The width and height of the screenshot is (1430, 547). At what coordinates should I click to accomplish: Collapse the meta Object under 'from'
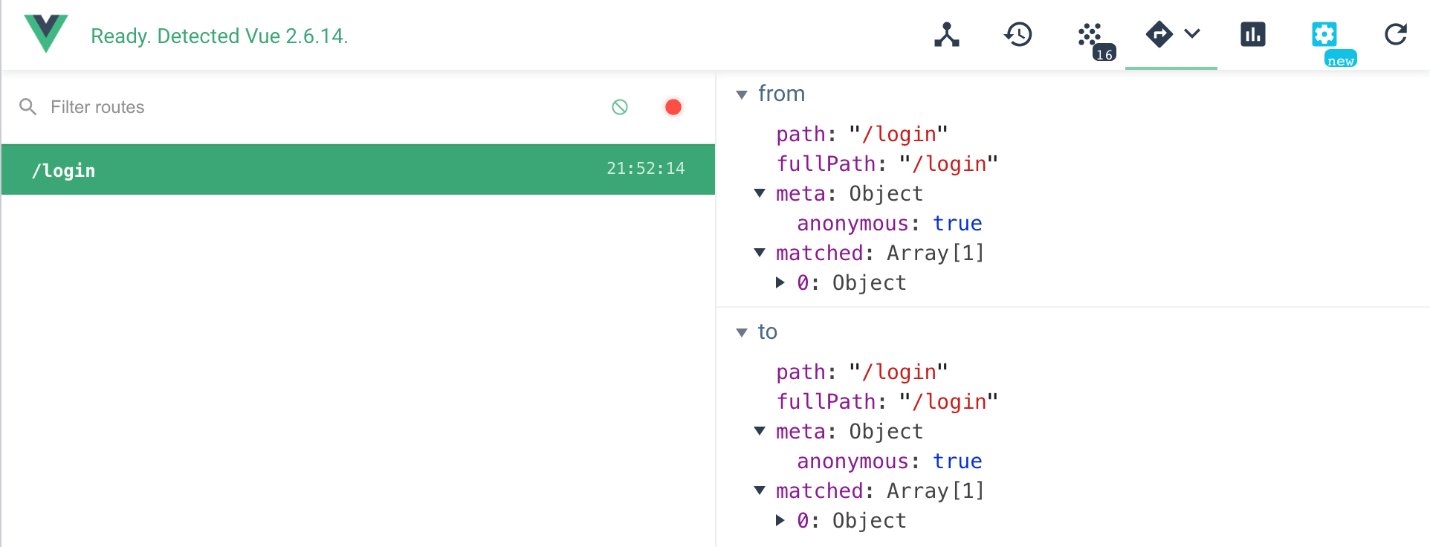[x=760, y=194]
